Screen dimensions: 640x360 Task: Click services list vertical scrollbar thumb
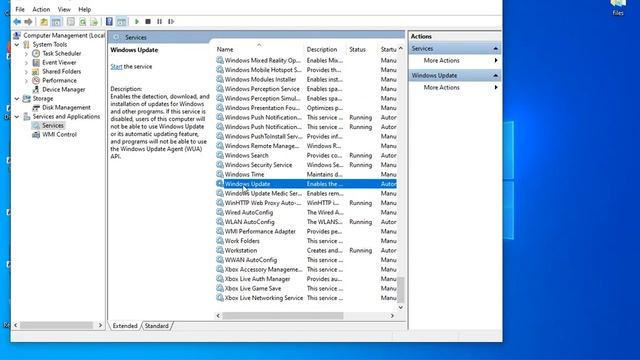400,289
